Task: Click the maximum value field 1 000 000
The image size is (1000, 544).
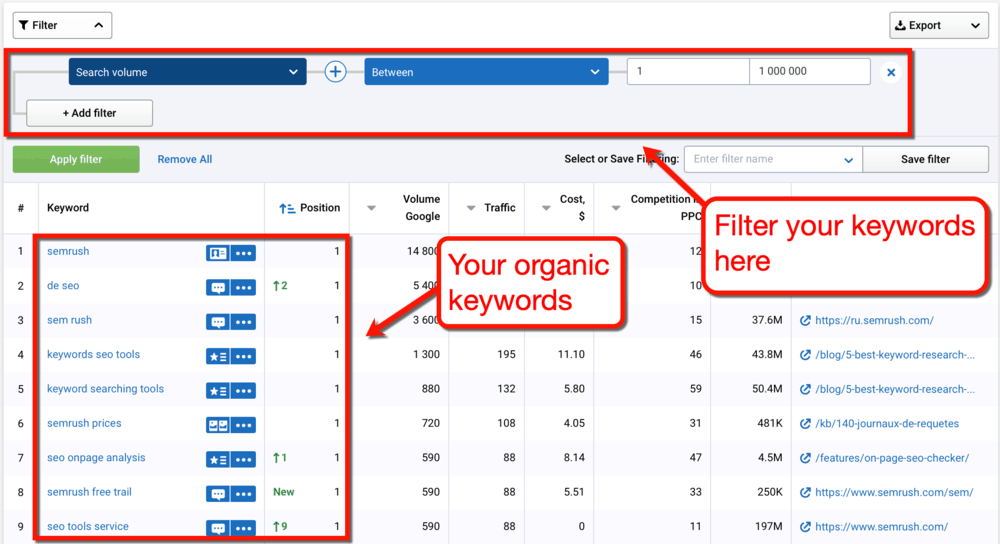Action: (809, 71)
